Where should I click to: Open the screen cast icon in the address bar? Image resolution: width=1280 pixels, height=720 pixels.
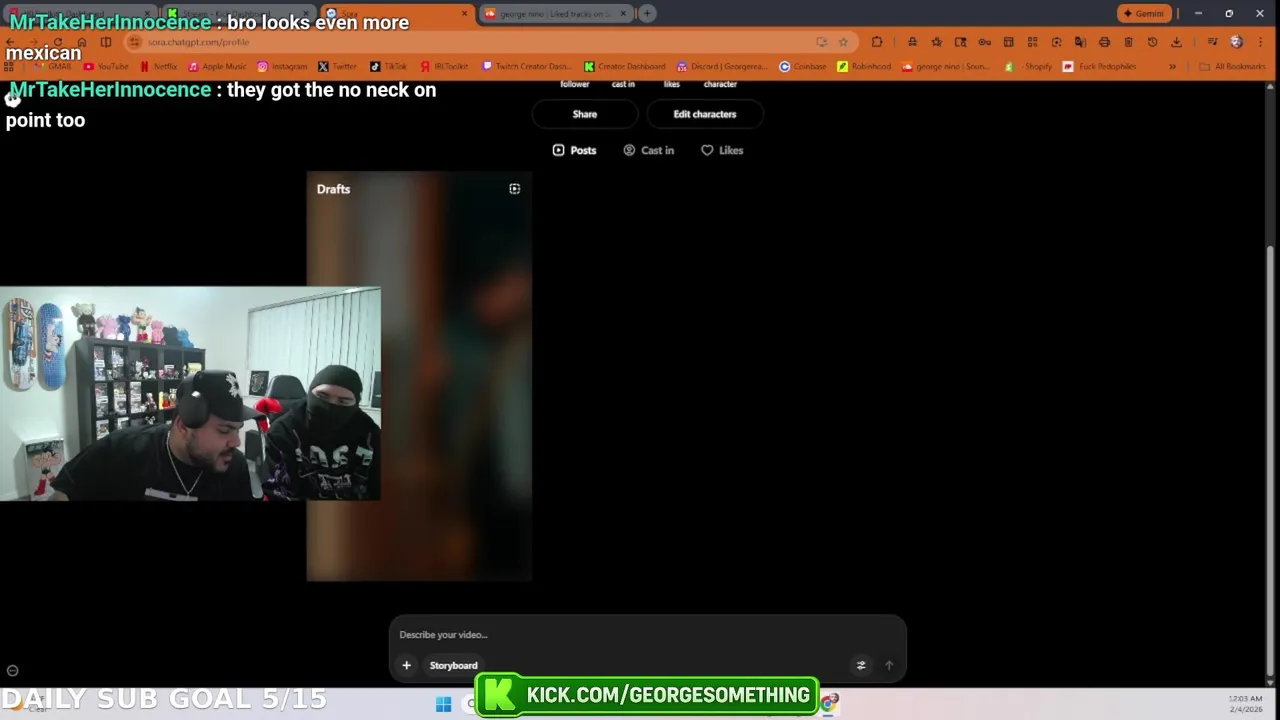coord(822,42)
